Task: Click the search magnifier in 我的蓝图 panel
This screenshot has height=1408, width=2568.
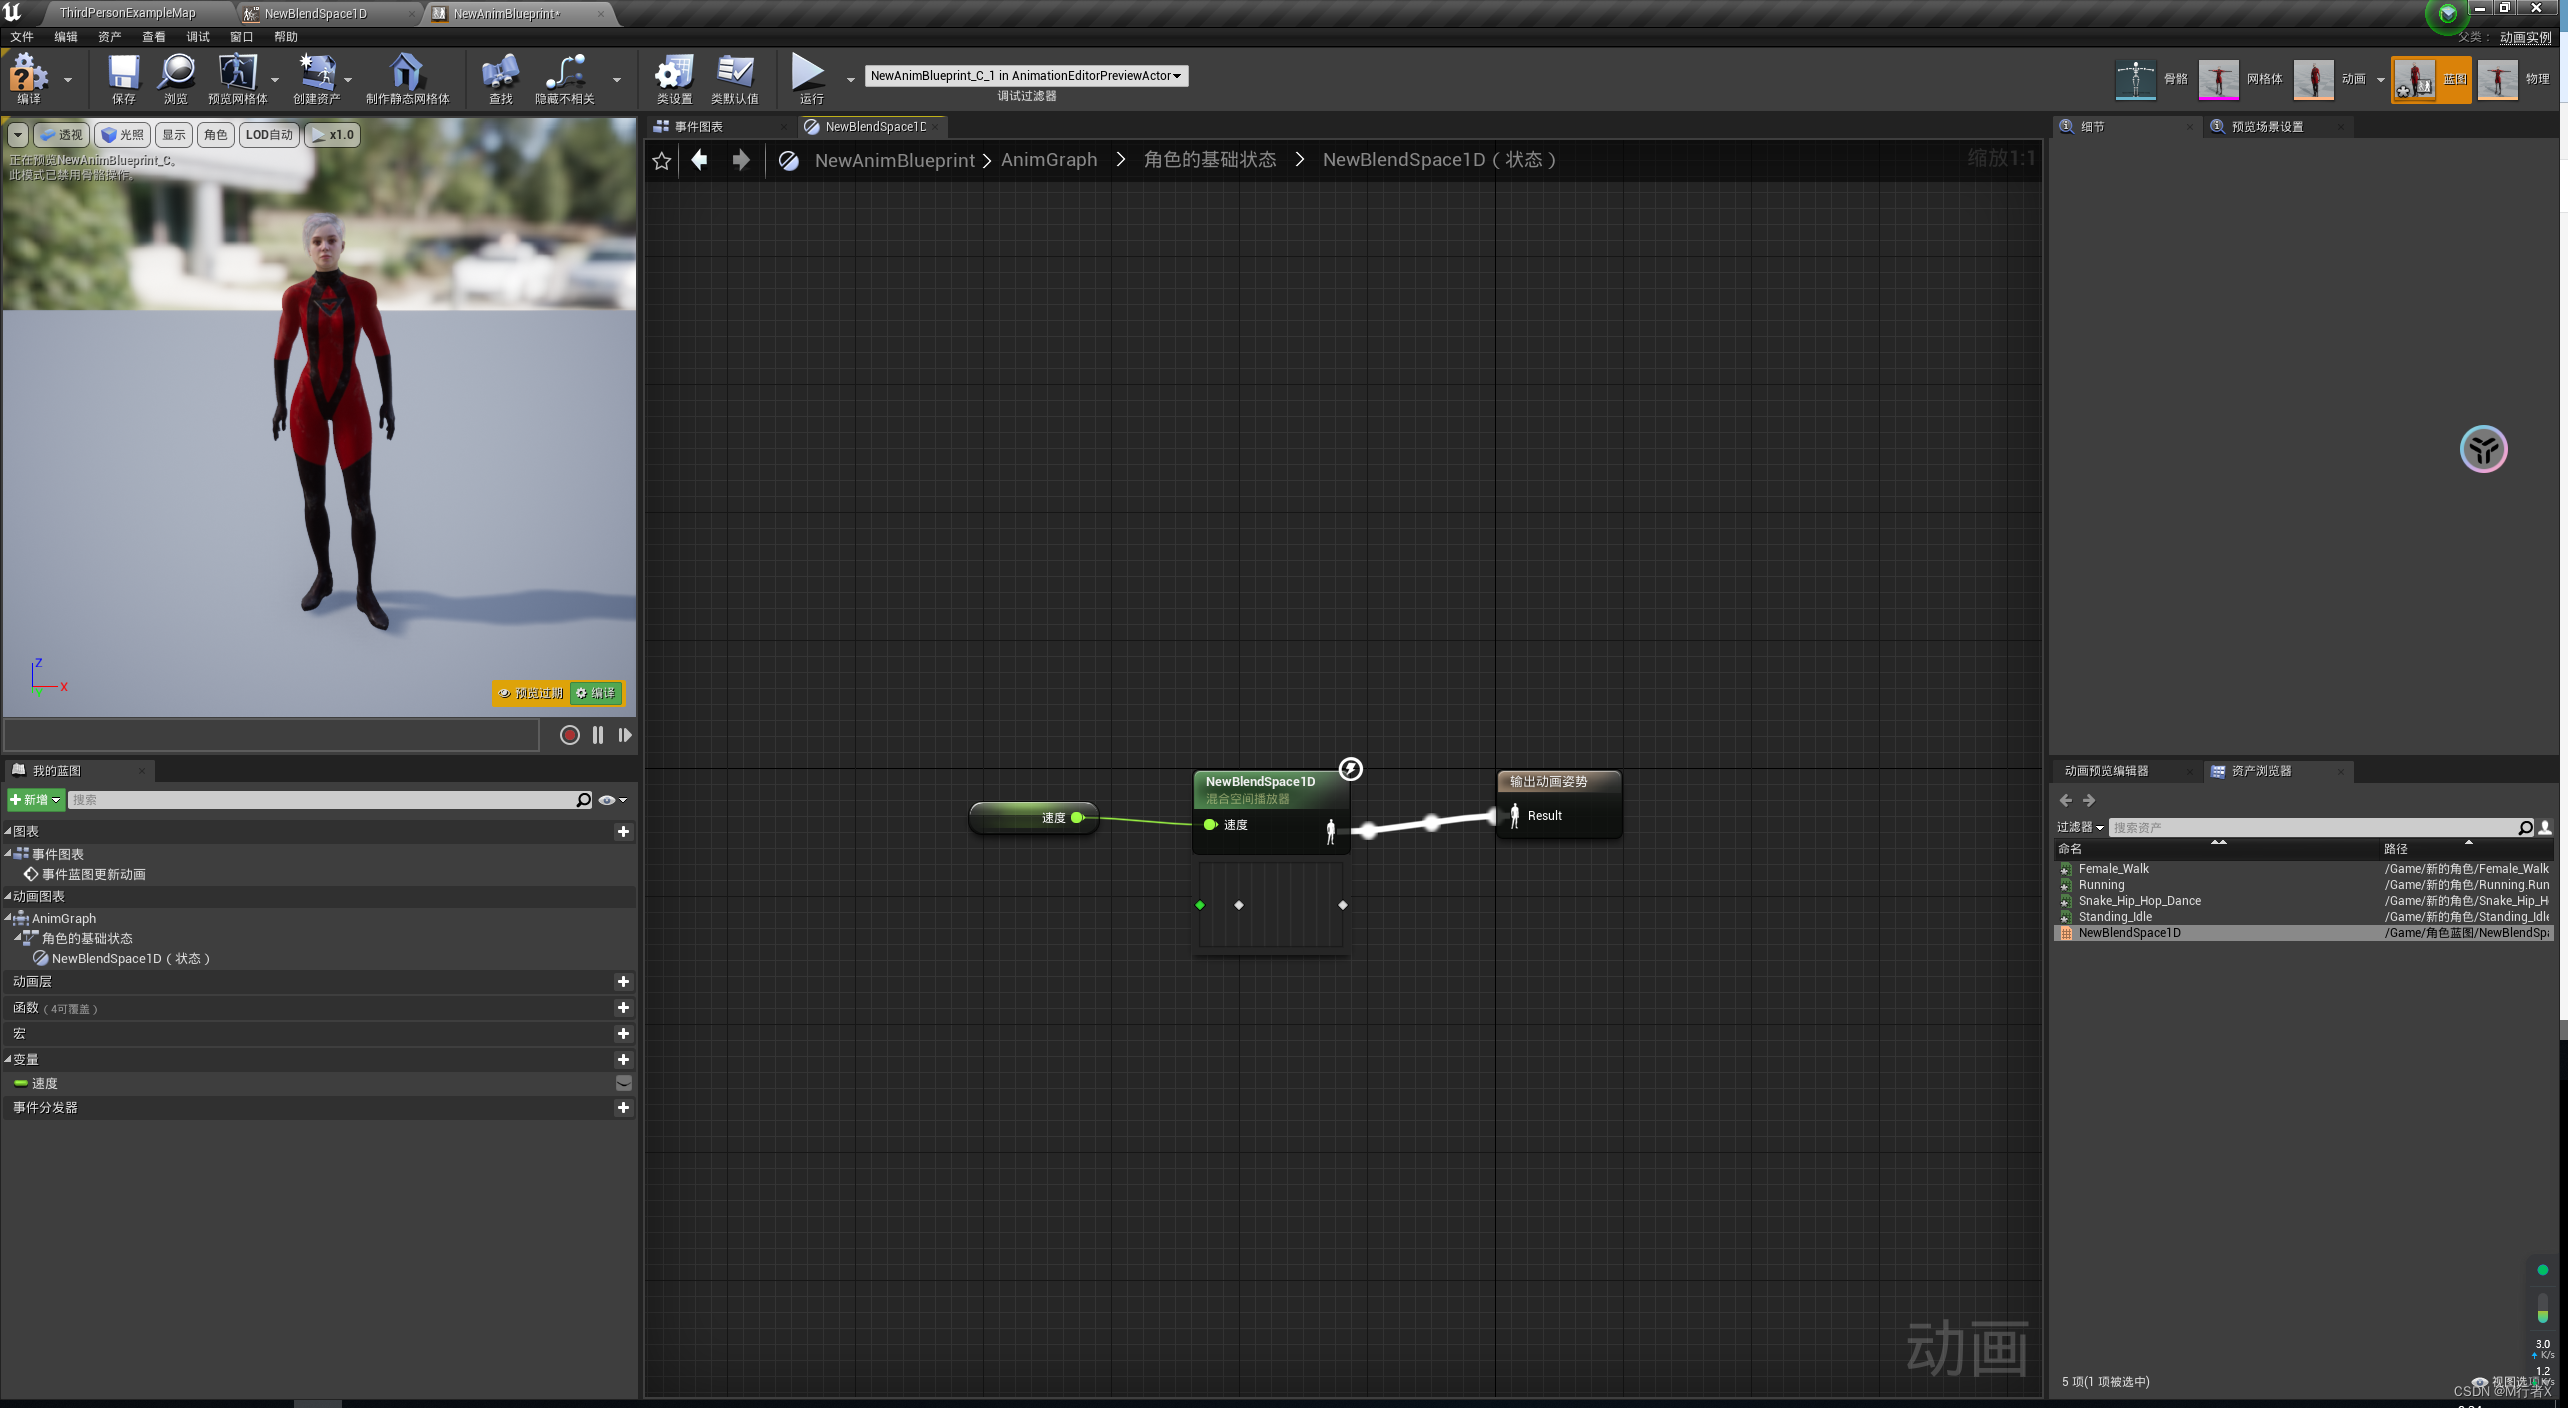Action: (x=584, y=800)
